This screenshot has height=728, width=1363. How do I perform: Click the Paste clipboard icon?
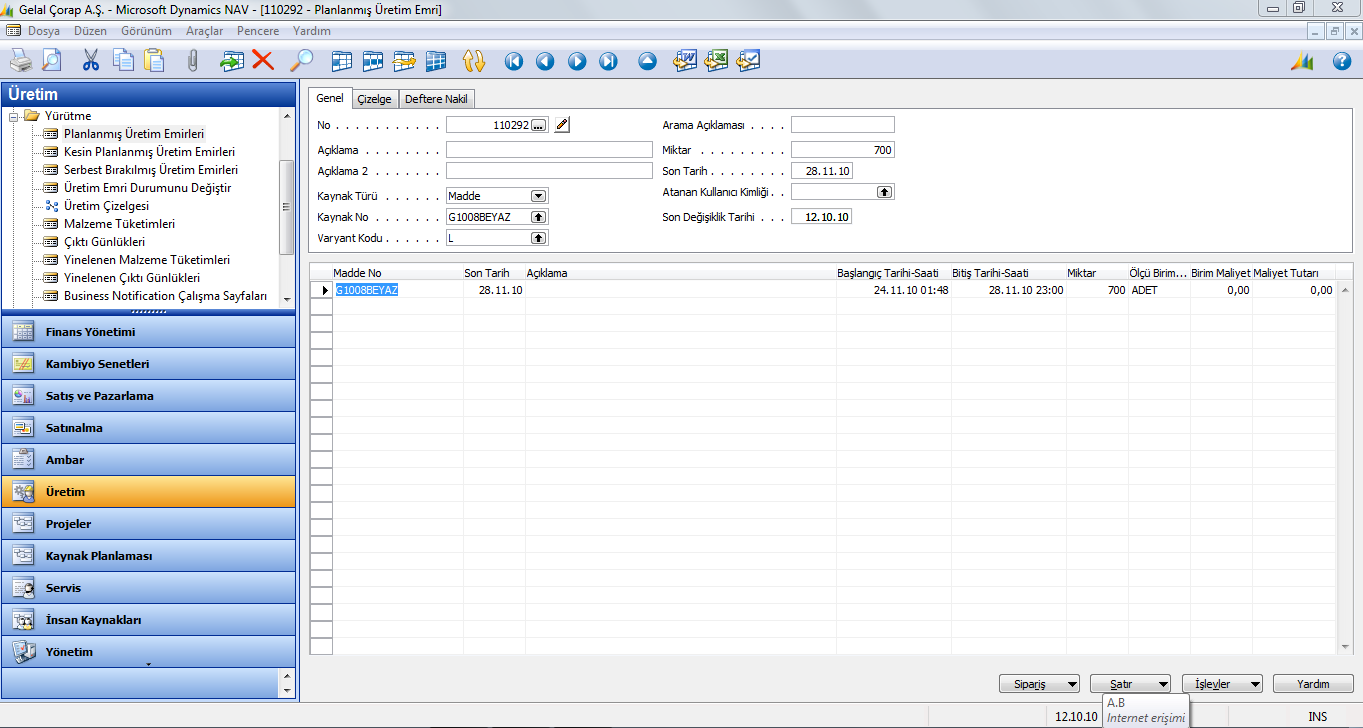pyautogui.click(x=153, y=61)
